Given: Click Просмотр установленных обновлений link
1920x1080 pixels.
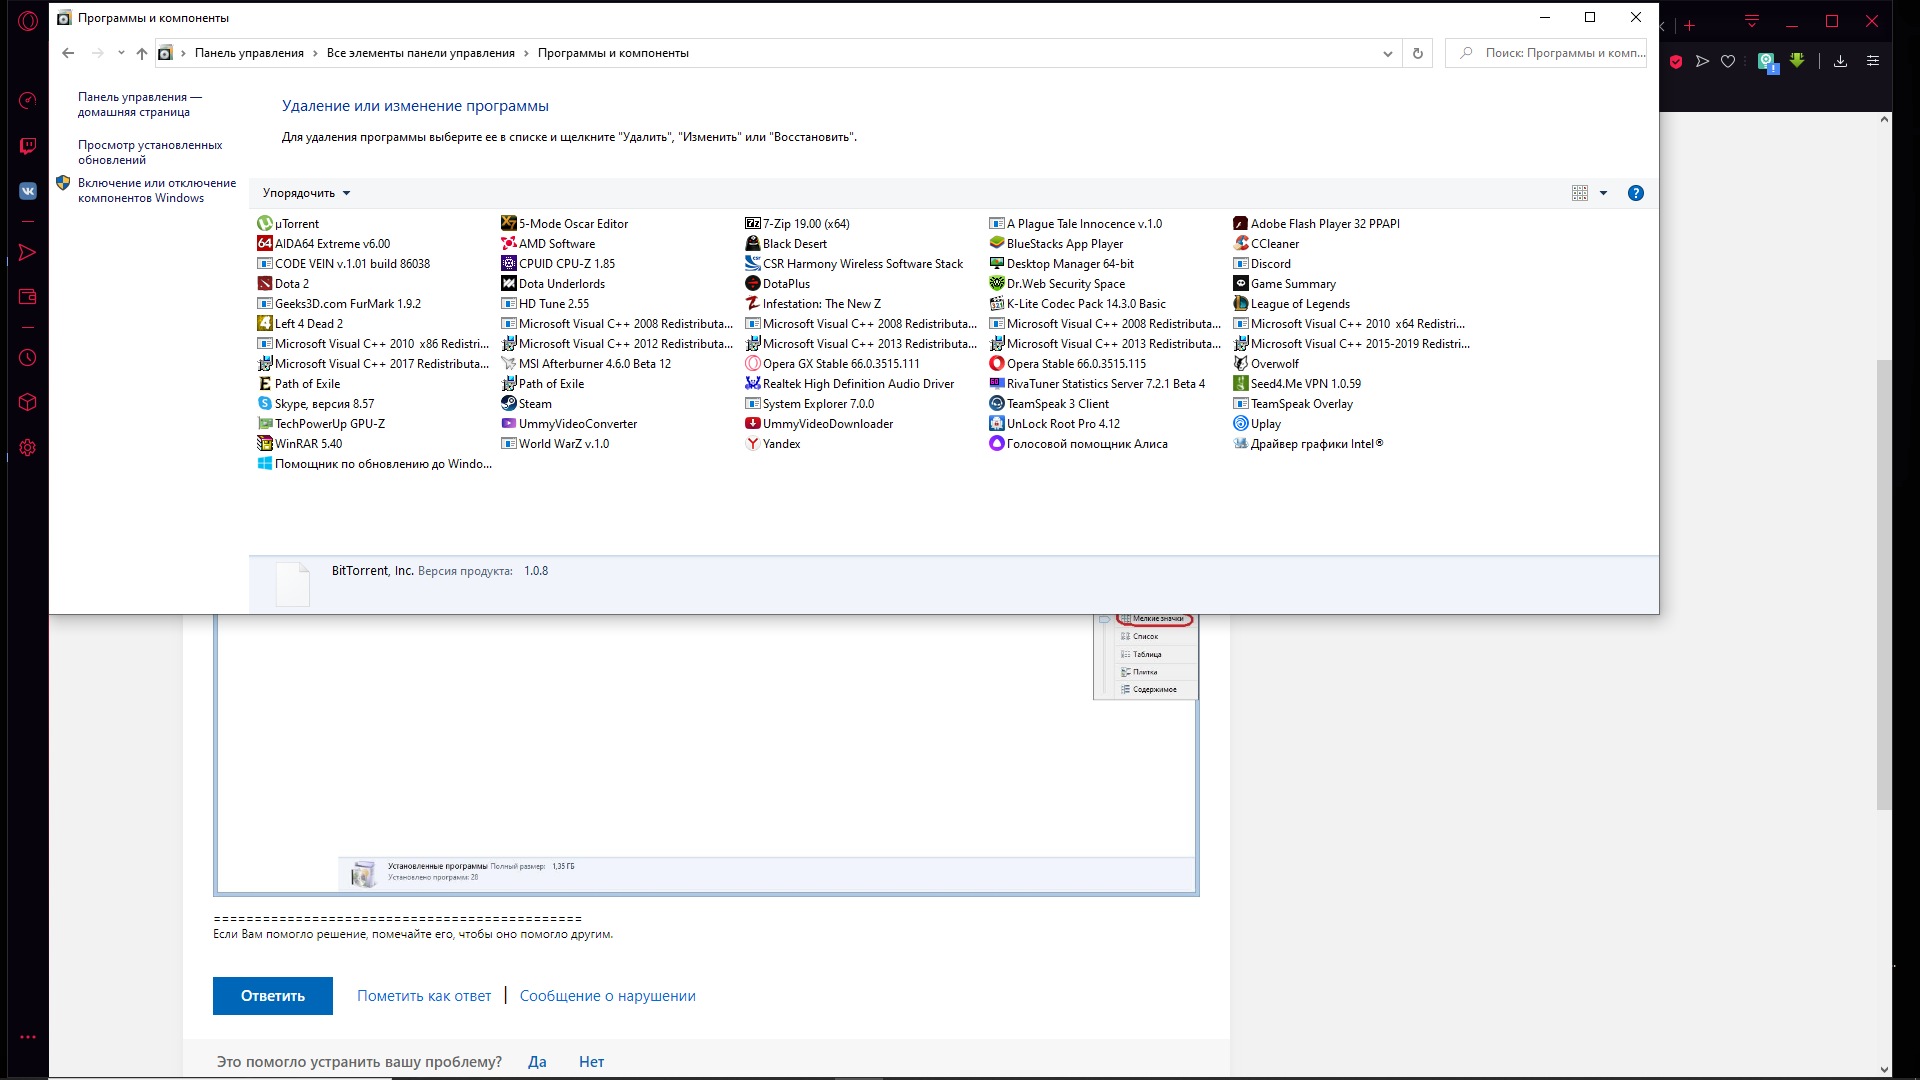Looking at the screenshot, I should [x=149, y=150].
